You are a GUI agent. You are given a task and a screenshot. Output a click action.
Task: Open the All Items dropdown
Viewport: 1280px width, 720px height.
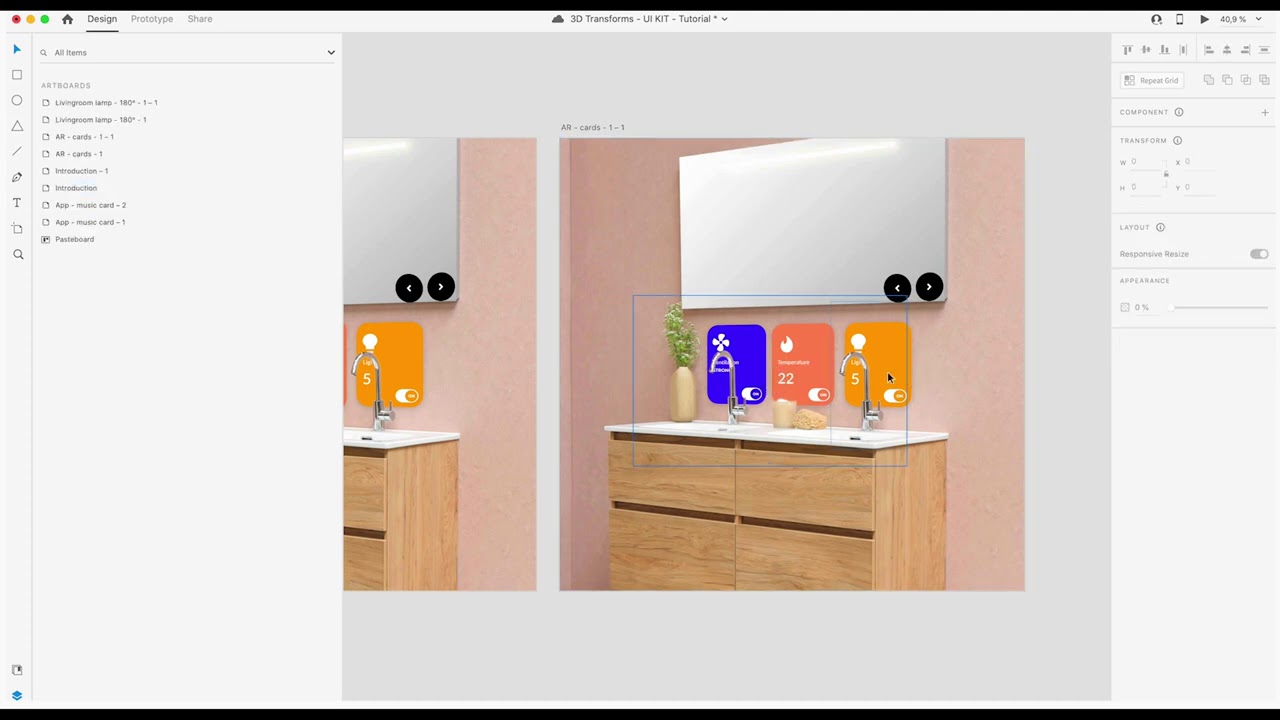(330, 52)
